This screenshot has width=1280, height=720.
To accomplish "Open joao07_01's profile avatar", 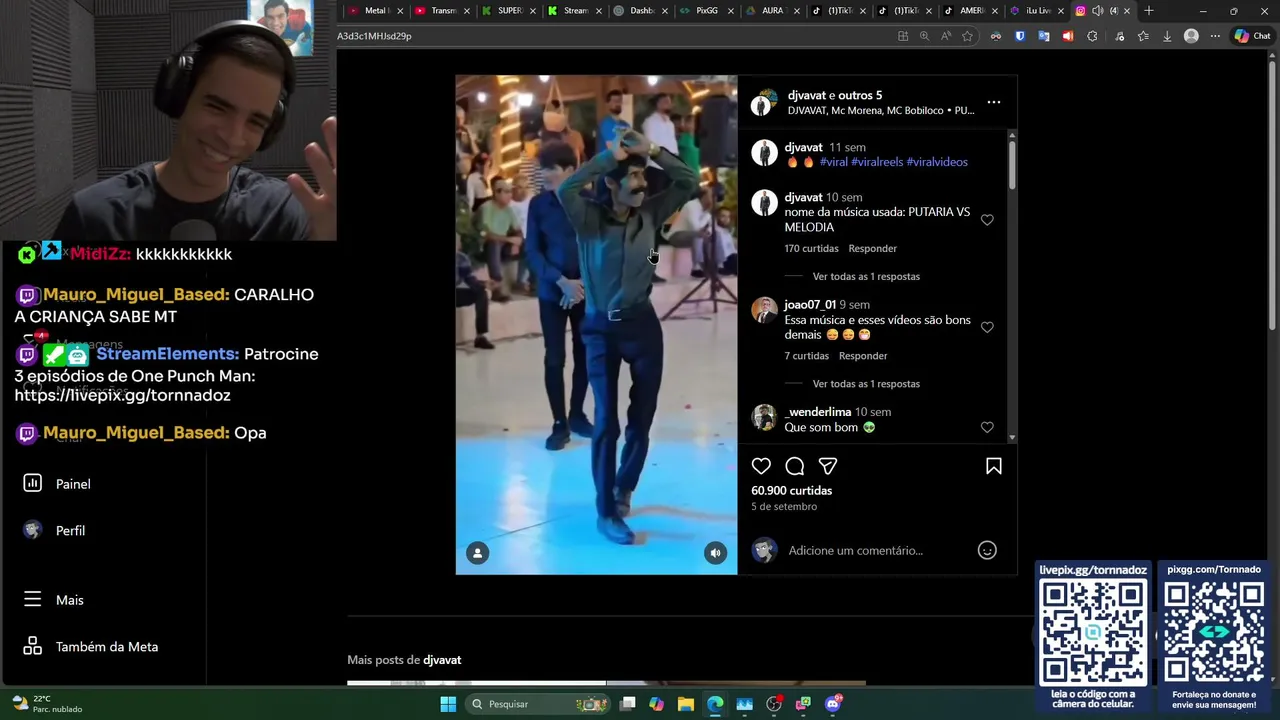I will point(764,310).
